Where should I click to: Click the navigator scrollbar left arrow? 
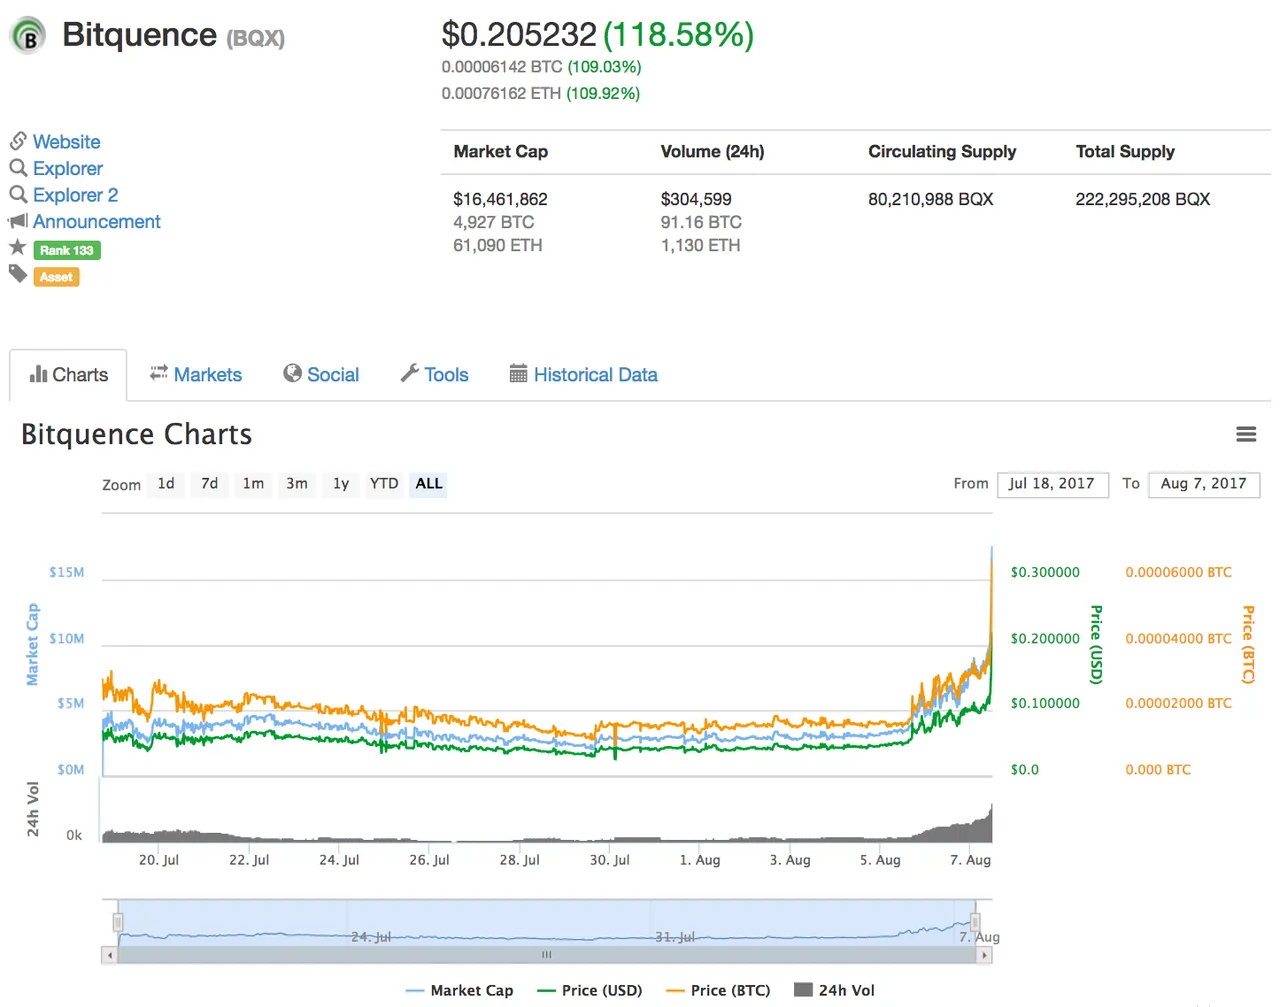coord(110,955)
